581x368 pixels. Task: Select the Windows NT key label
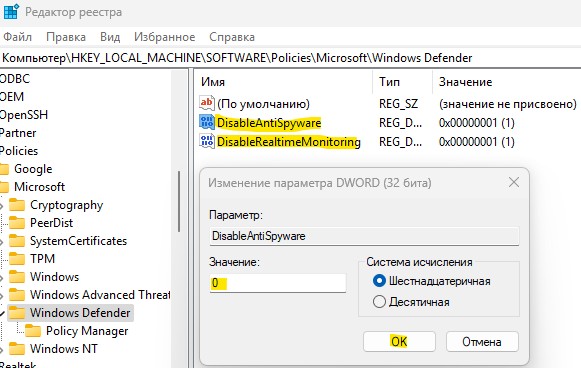[x=64, y=349]
